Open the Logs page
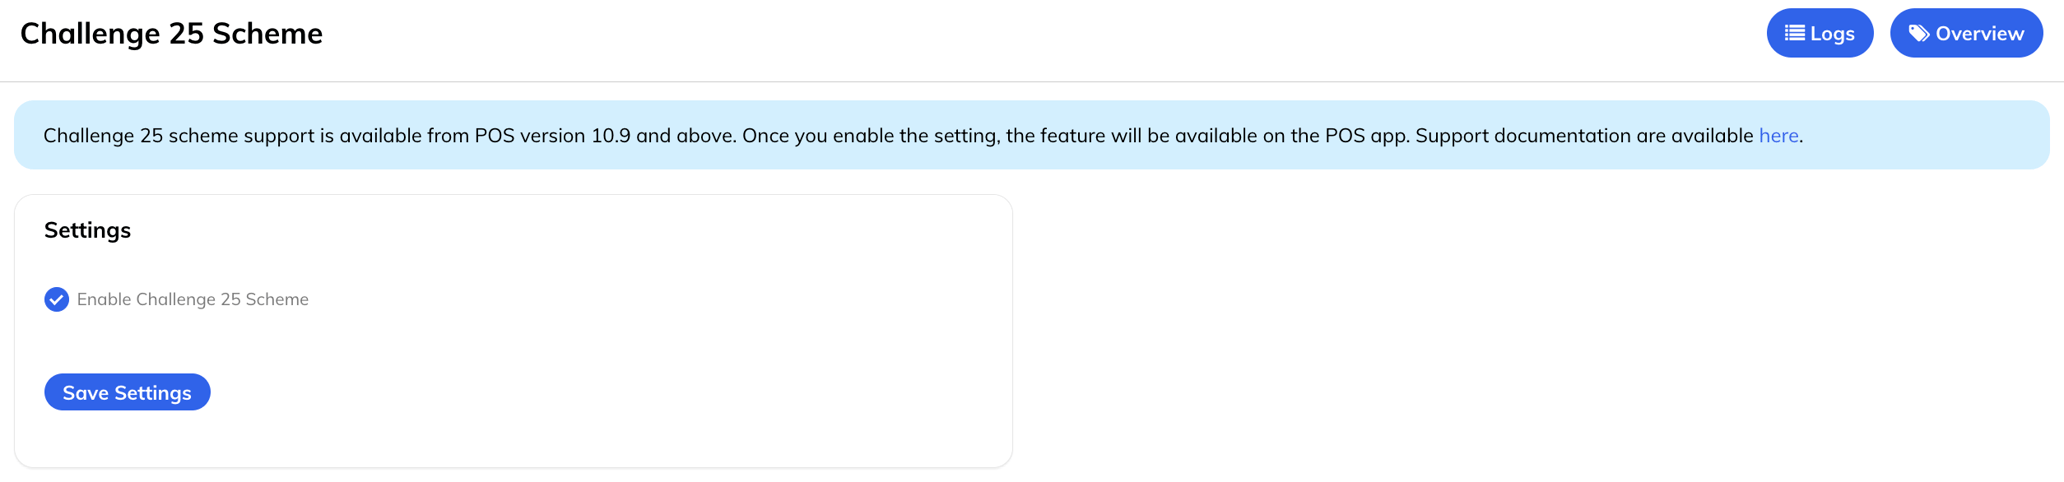This screenshot has height=482, width=2064. [1819, 33]
